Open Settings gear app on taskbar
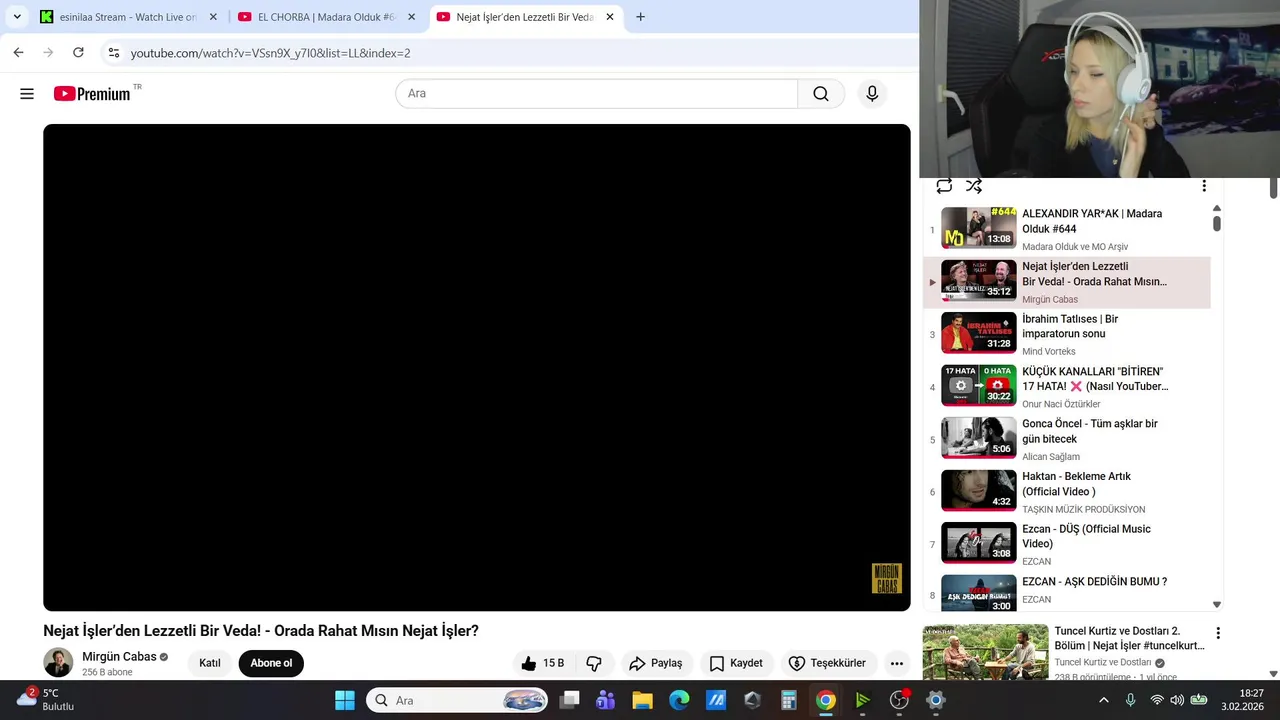This screenshot has height=720, width=1280. [x=936, y=700]
